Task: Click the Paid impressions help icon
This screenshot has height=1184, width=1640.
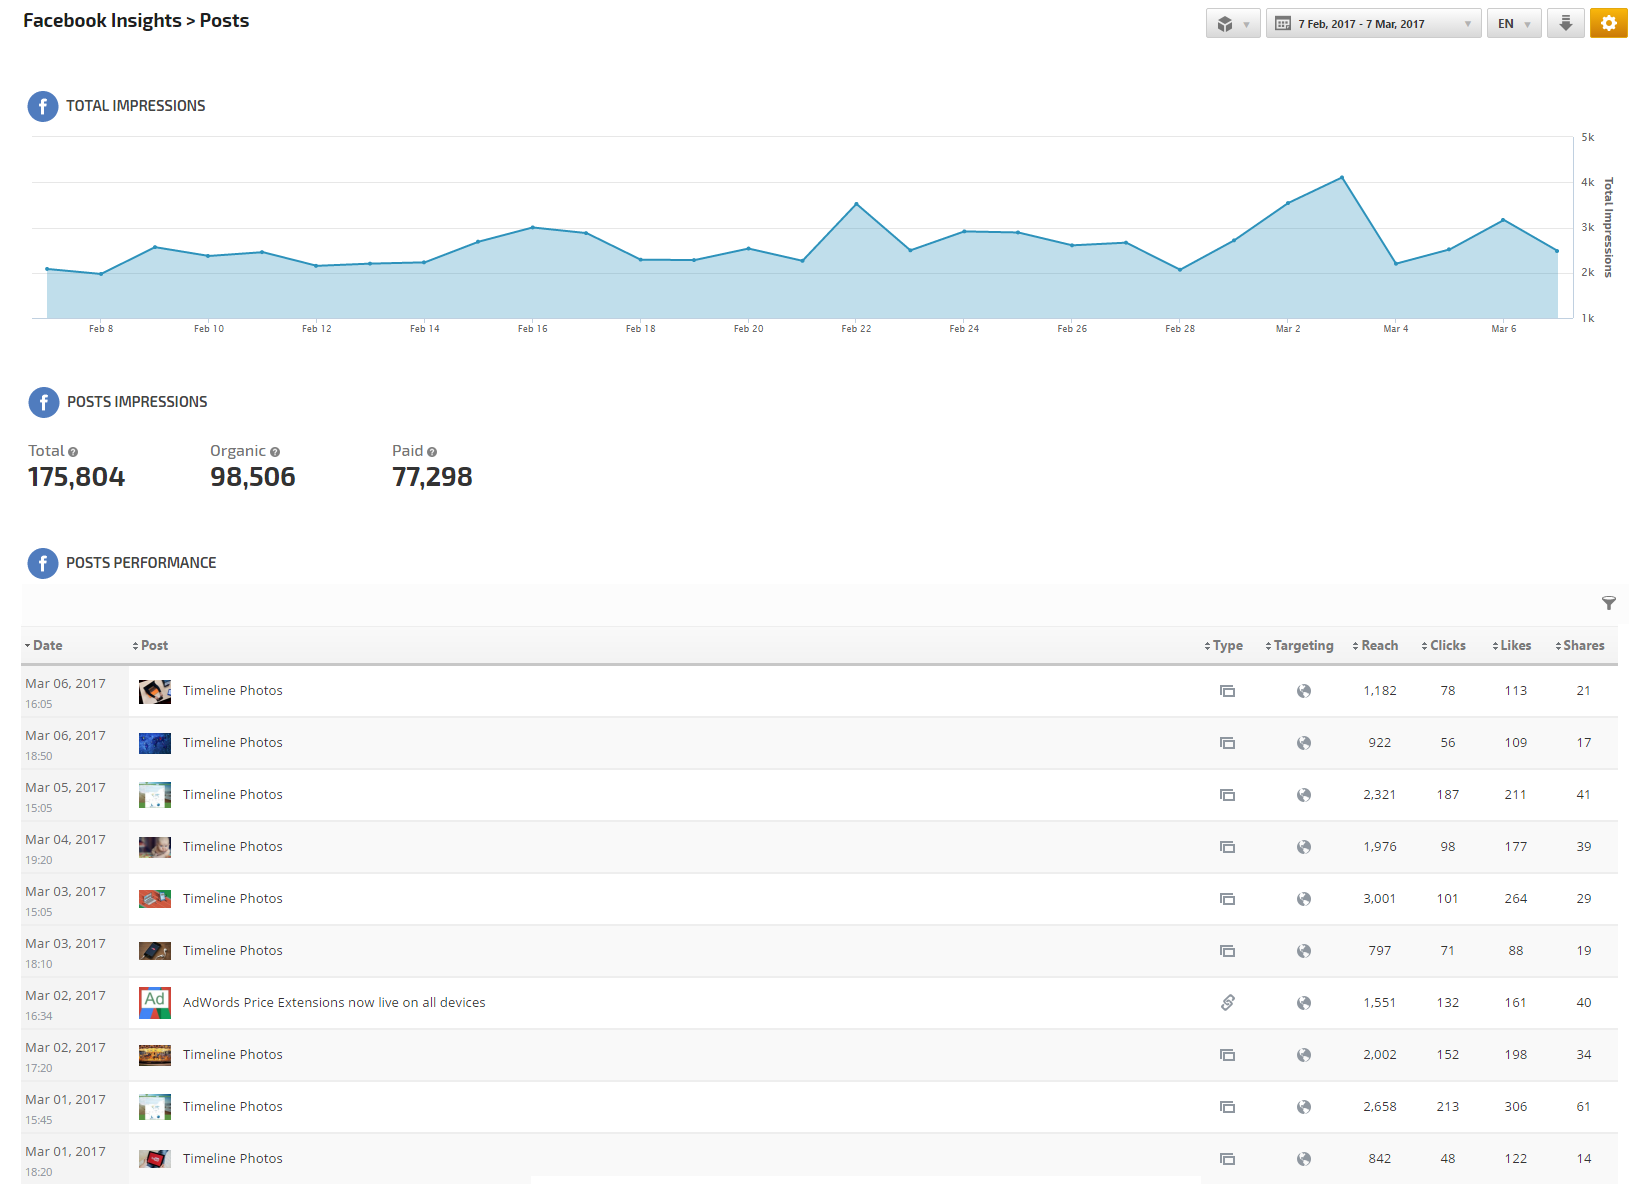Action: [x=432, y=452]
